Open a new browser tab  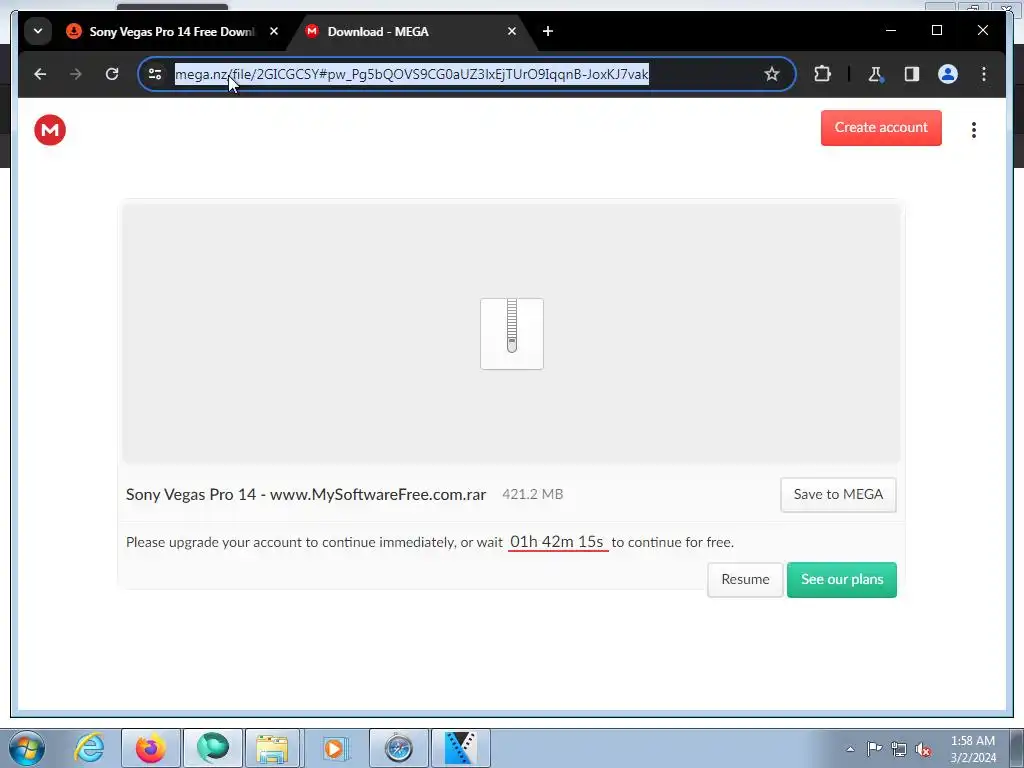[x=548, y=31]
